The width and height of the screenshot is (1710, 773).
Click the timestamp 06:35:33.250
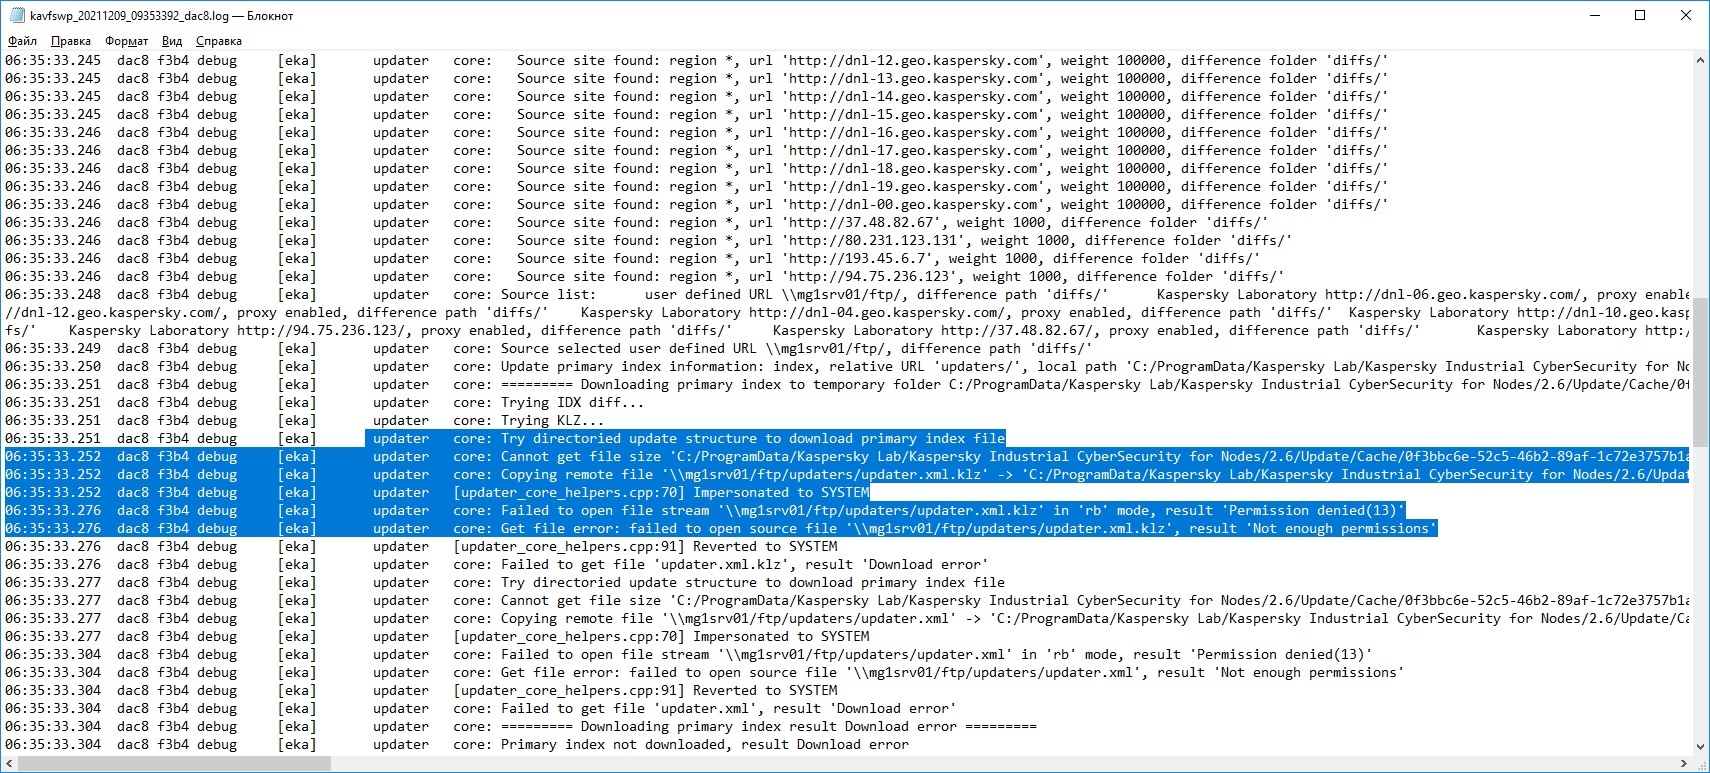tap(53, 367)
